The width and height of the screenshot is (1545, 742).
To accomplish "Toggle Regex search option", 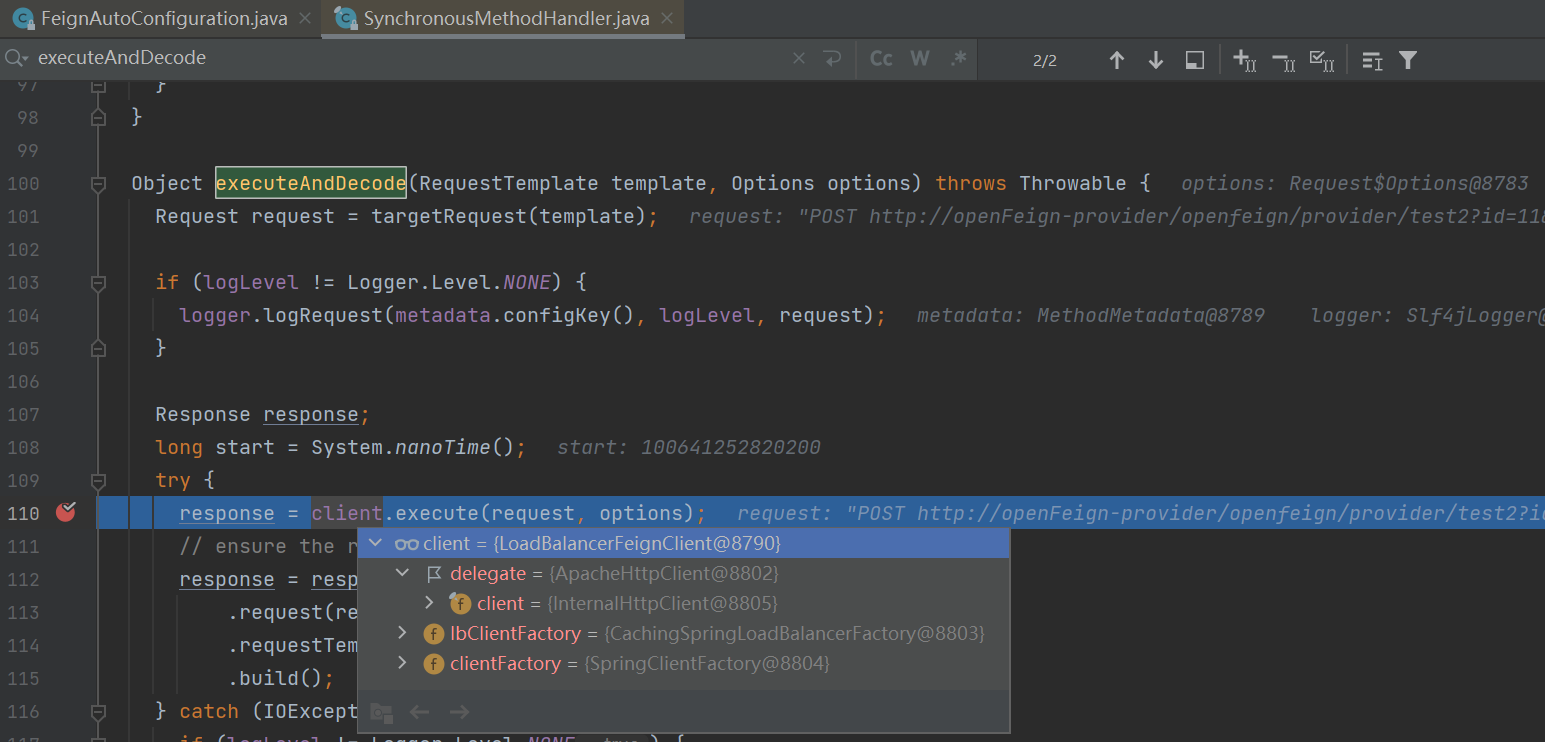I will [958, 59].
